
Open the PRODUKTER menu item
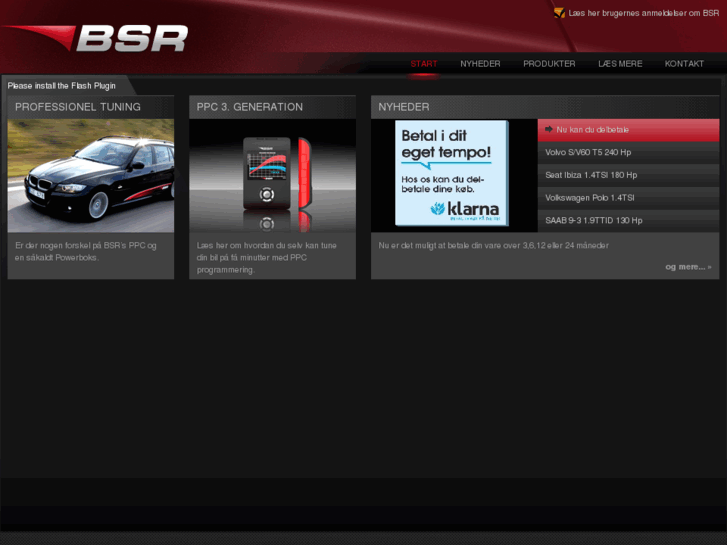click(x=549, y=64)
